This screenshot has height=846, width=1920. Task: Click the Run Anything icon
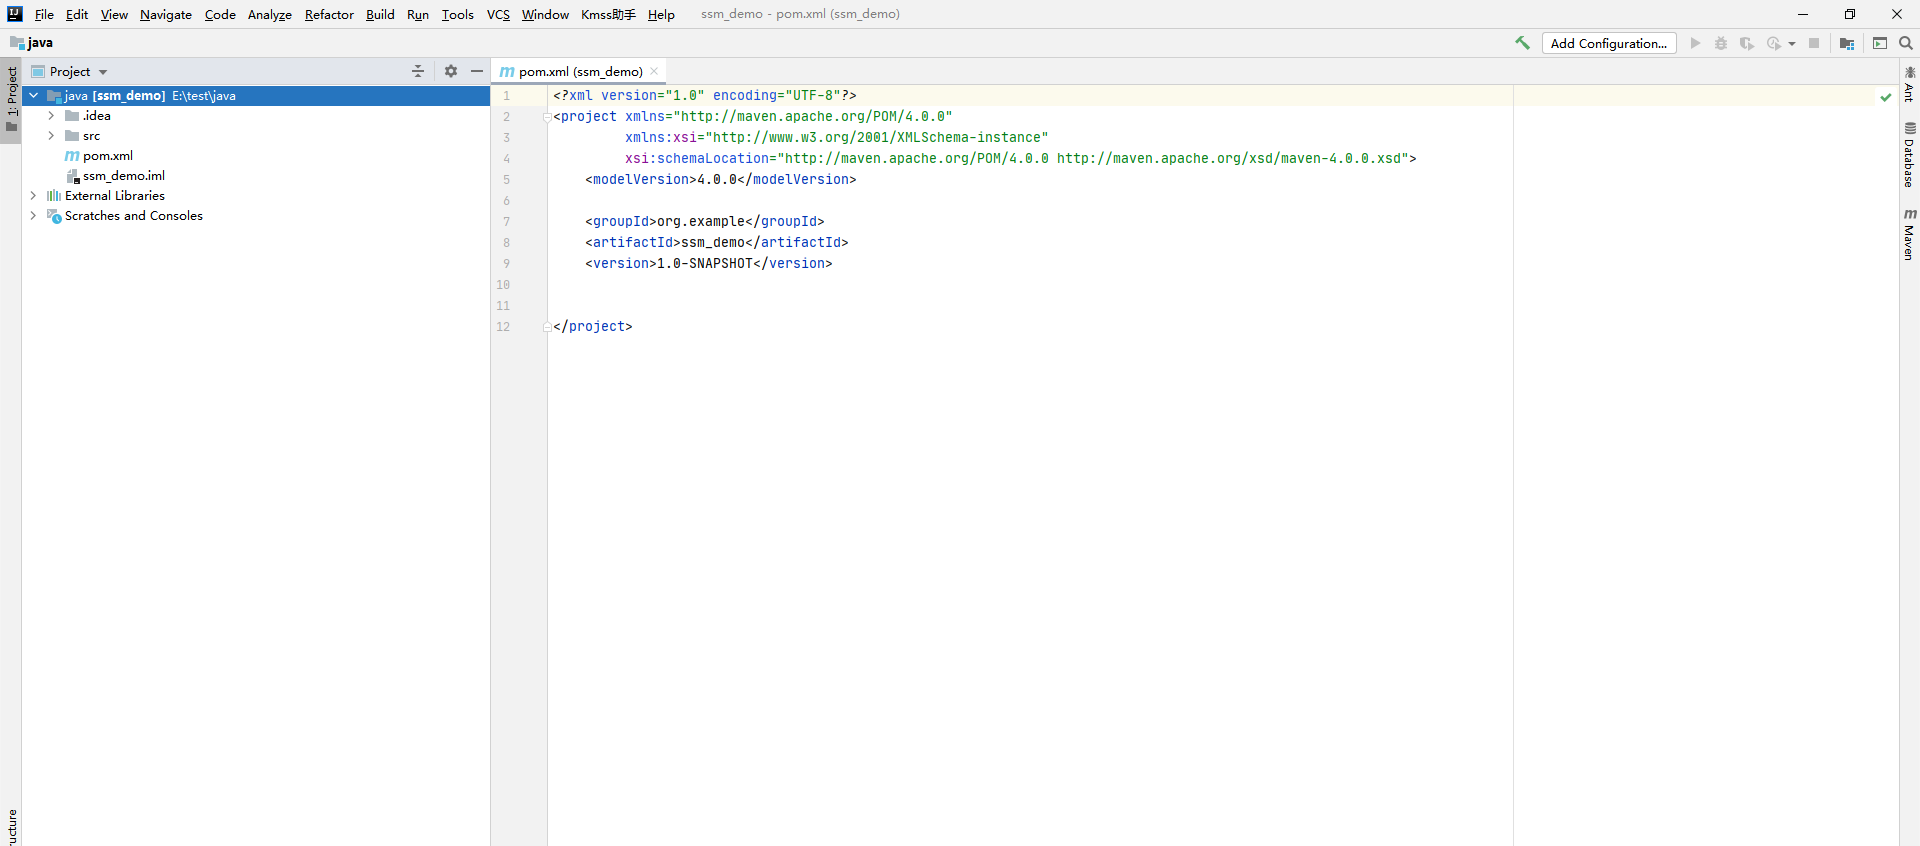pyautogui.click(x=1880, y=43)
